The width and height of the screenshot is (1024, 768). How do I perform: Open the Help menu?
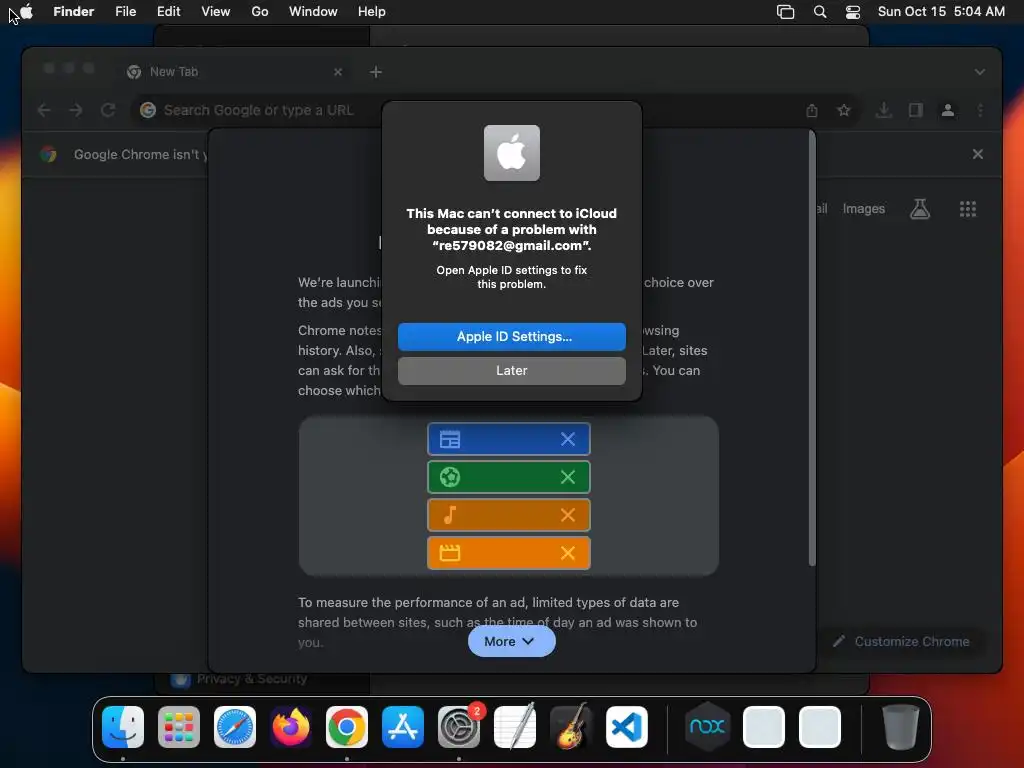[372, 11]
